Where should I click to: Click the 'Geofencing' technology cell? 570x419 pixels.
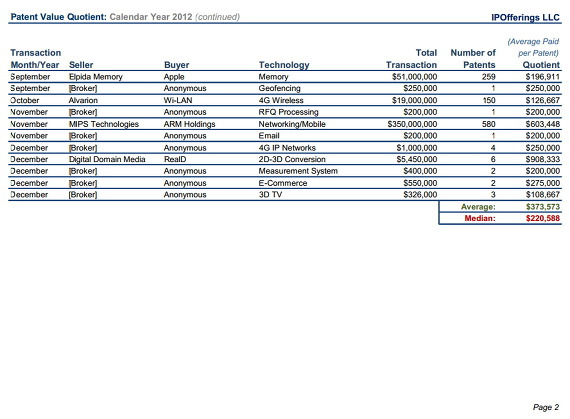(280, 88)
